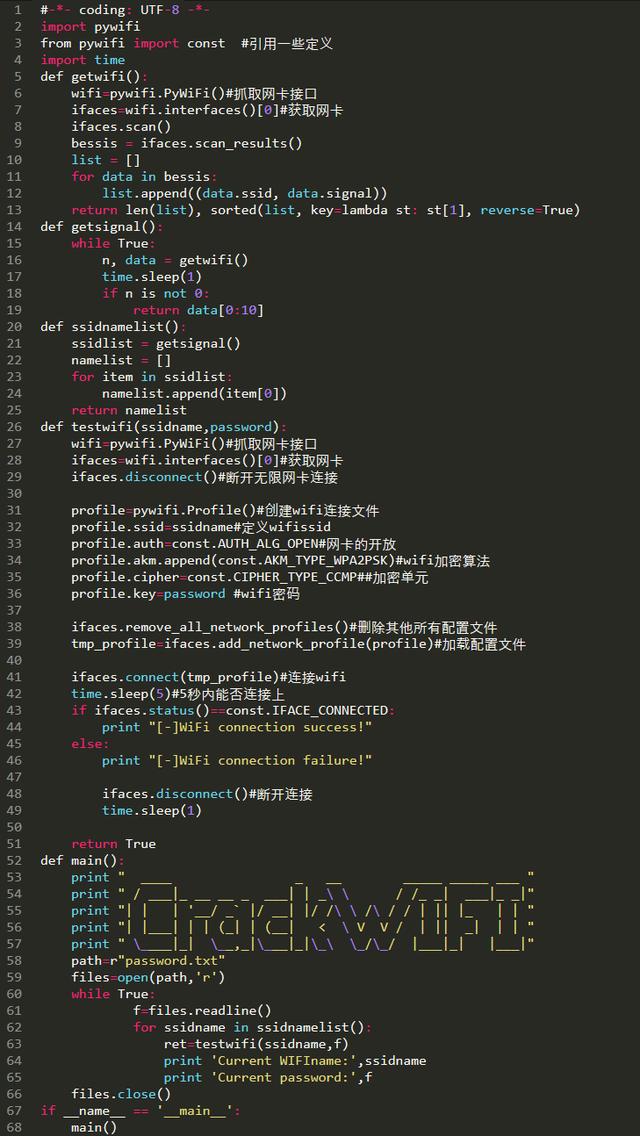This screenshot has width=640, height=1136.
Task: Click the "coding: UTF-8" comment line
Action: (x=125, y=10)
